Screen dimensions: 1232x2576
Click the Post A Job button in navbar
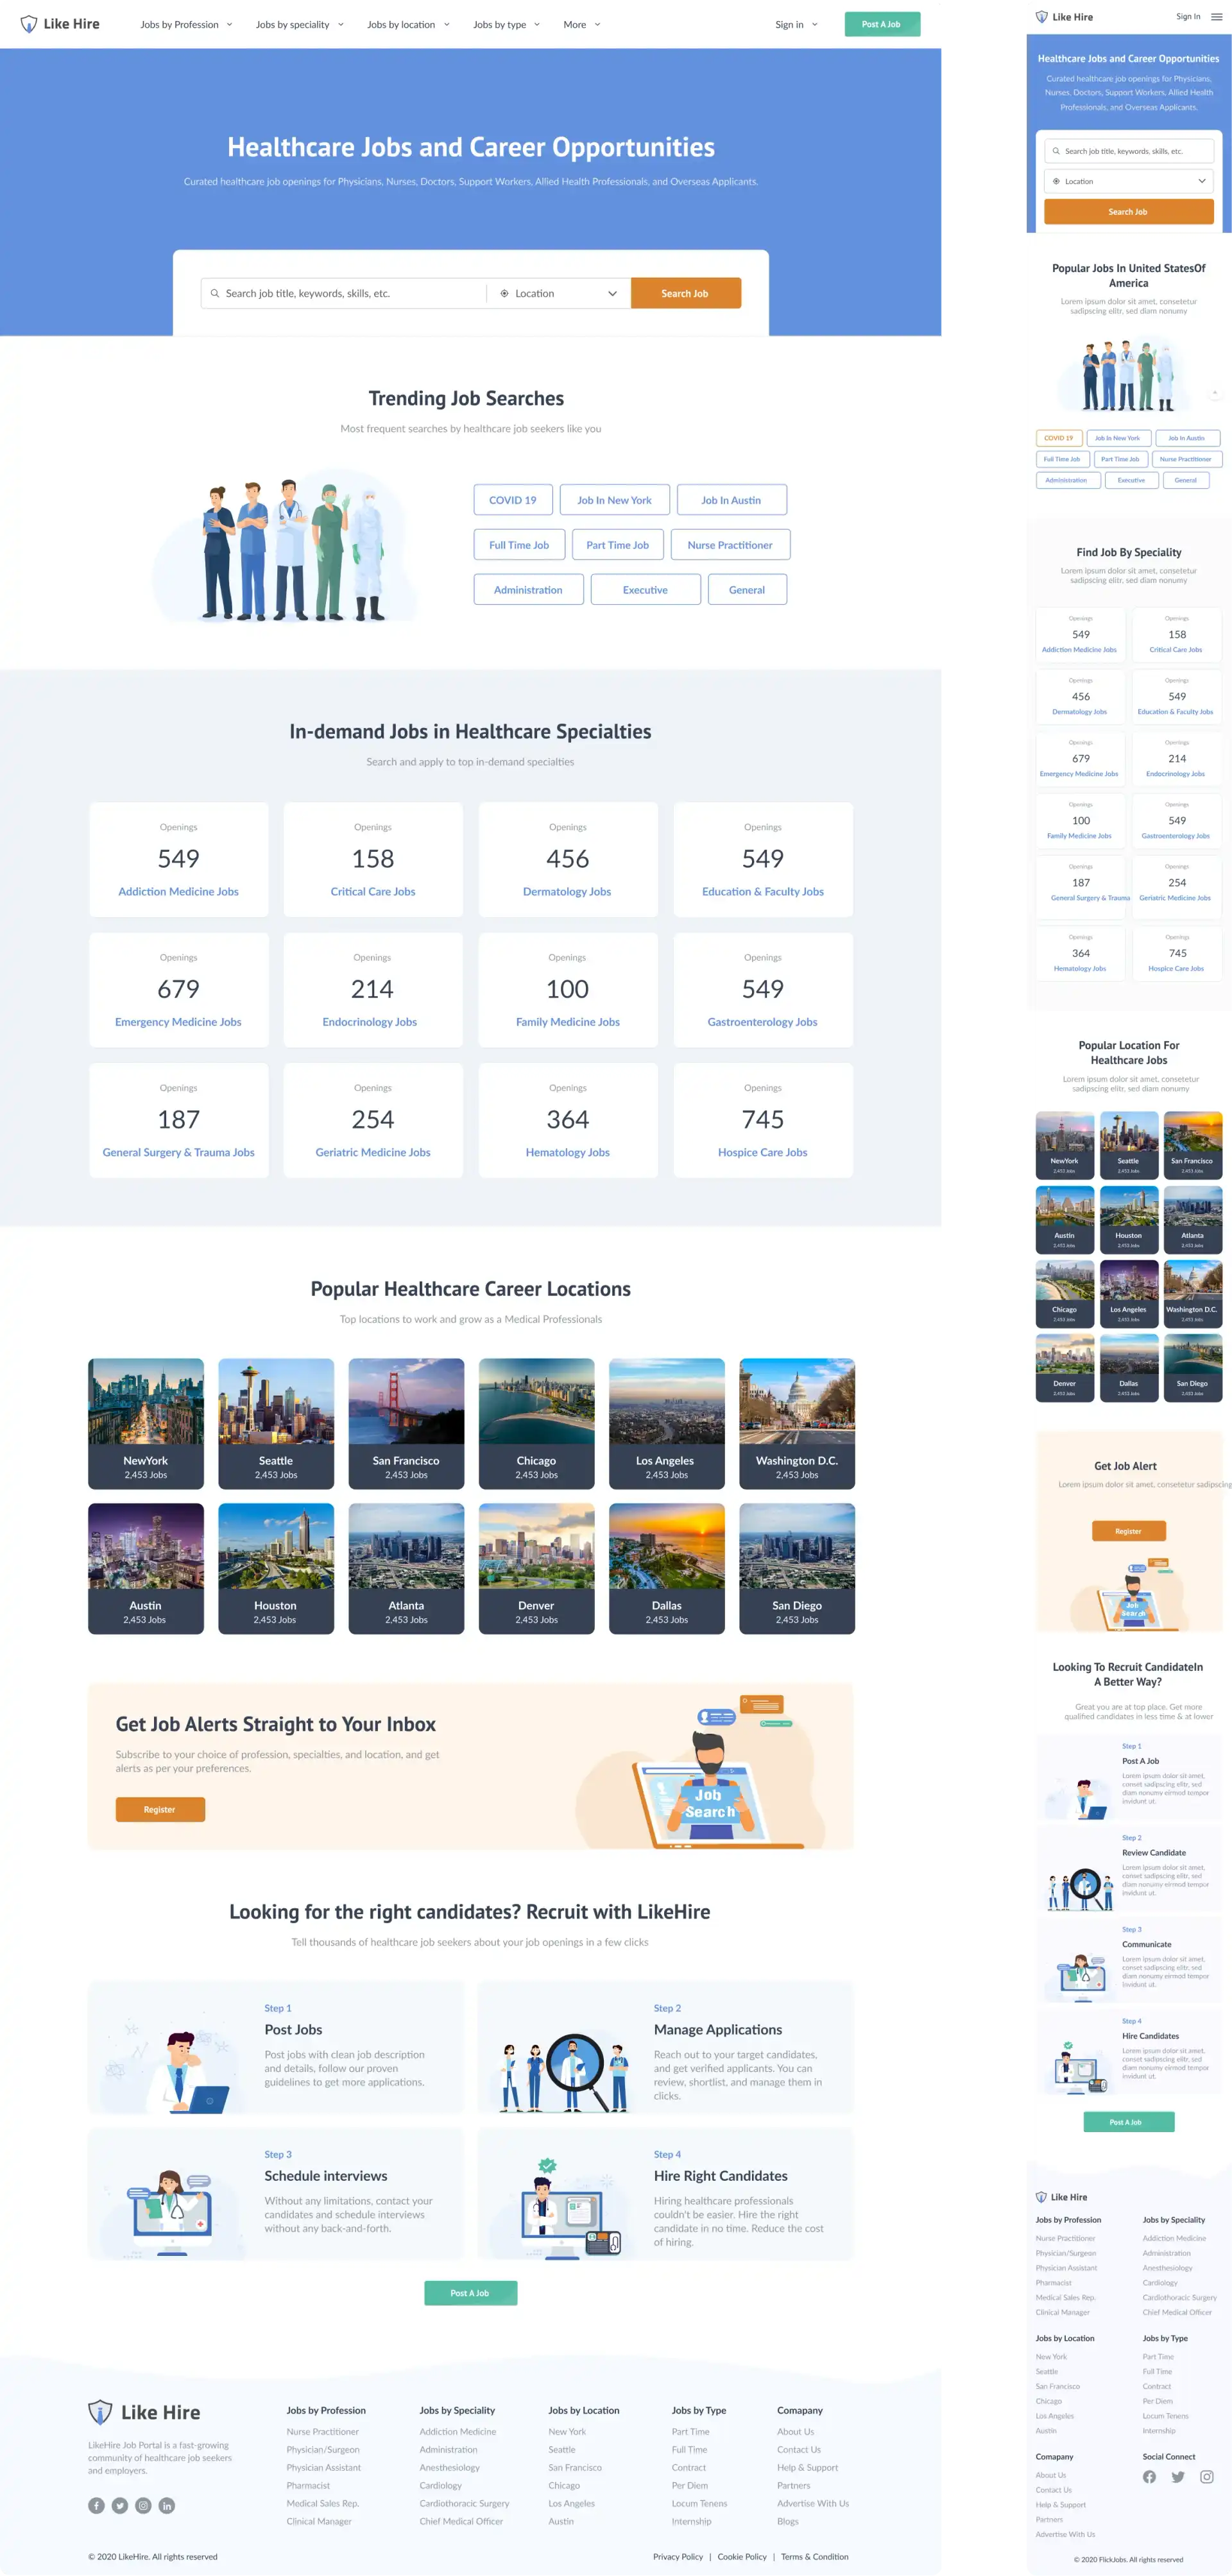[879, 23]
